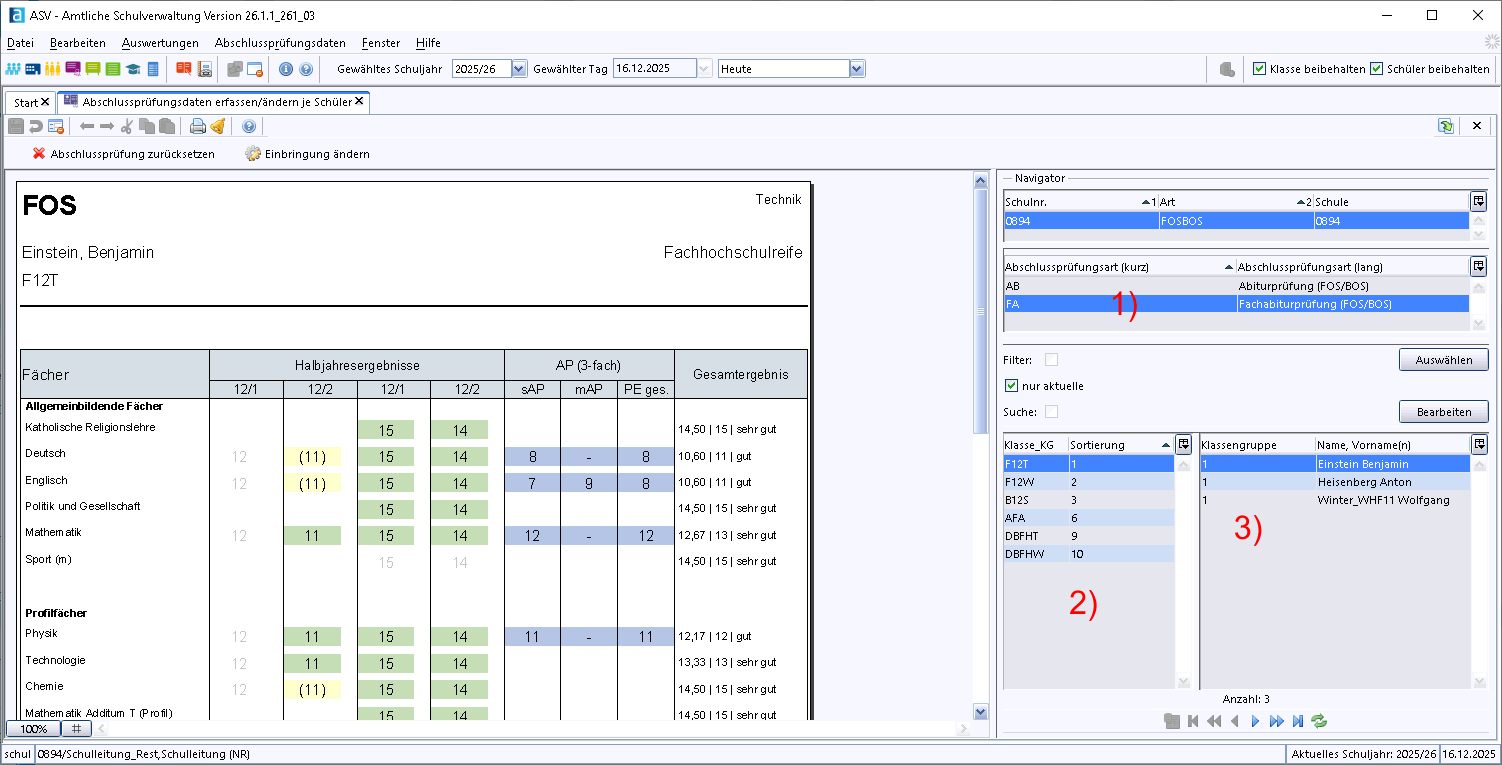
Task: Go to next record with blue arrow
Action: click(1255, 721)
